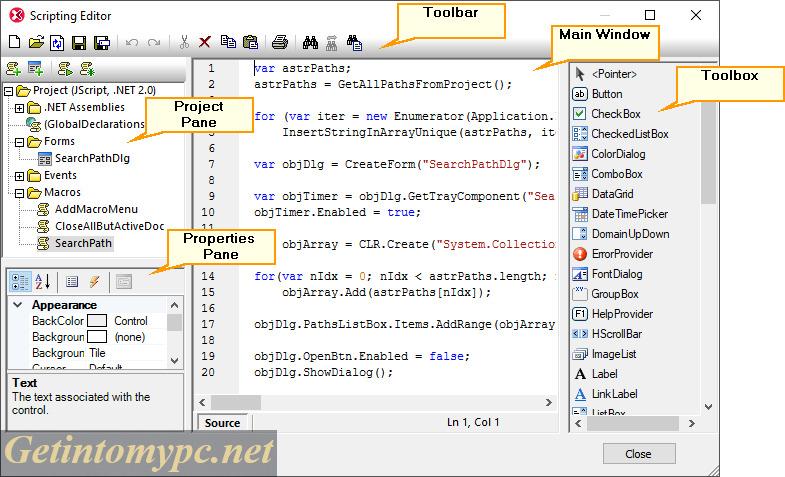Collapse the Appearance property category
The image size is (785, 477).
(17, 305)
